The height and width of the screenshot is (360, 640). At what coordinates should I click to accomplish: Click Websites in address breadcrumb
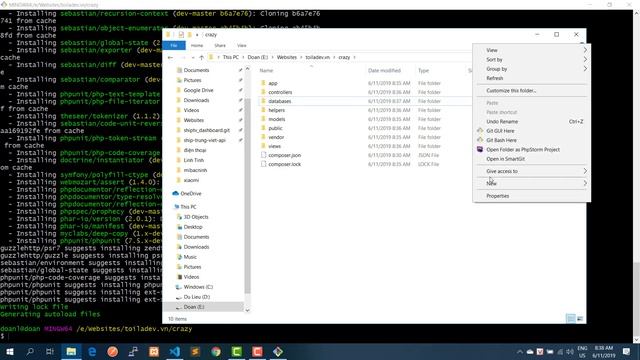(287, 57)
